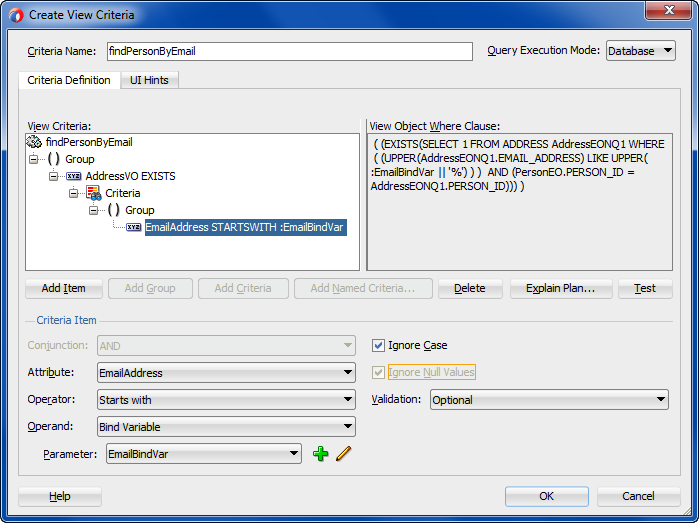The height and width of the screenshot is (523, 699).
Task: Click the Criteria node icon in tree
Action: tap(94, 193)
